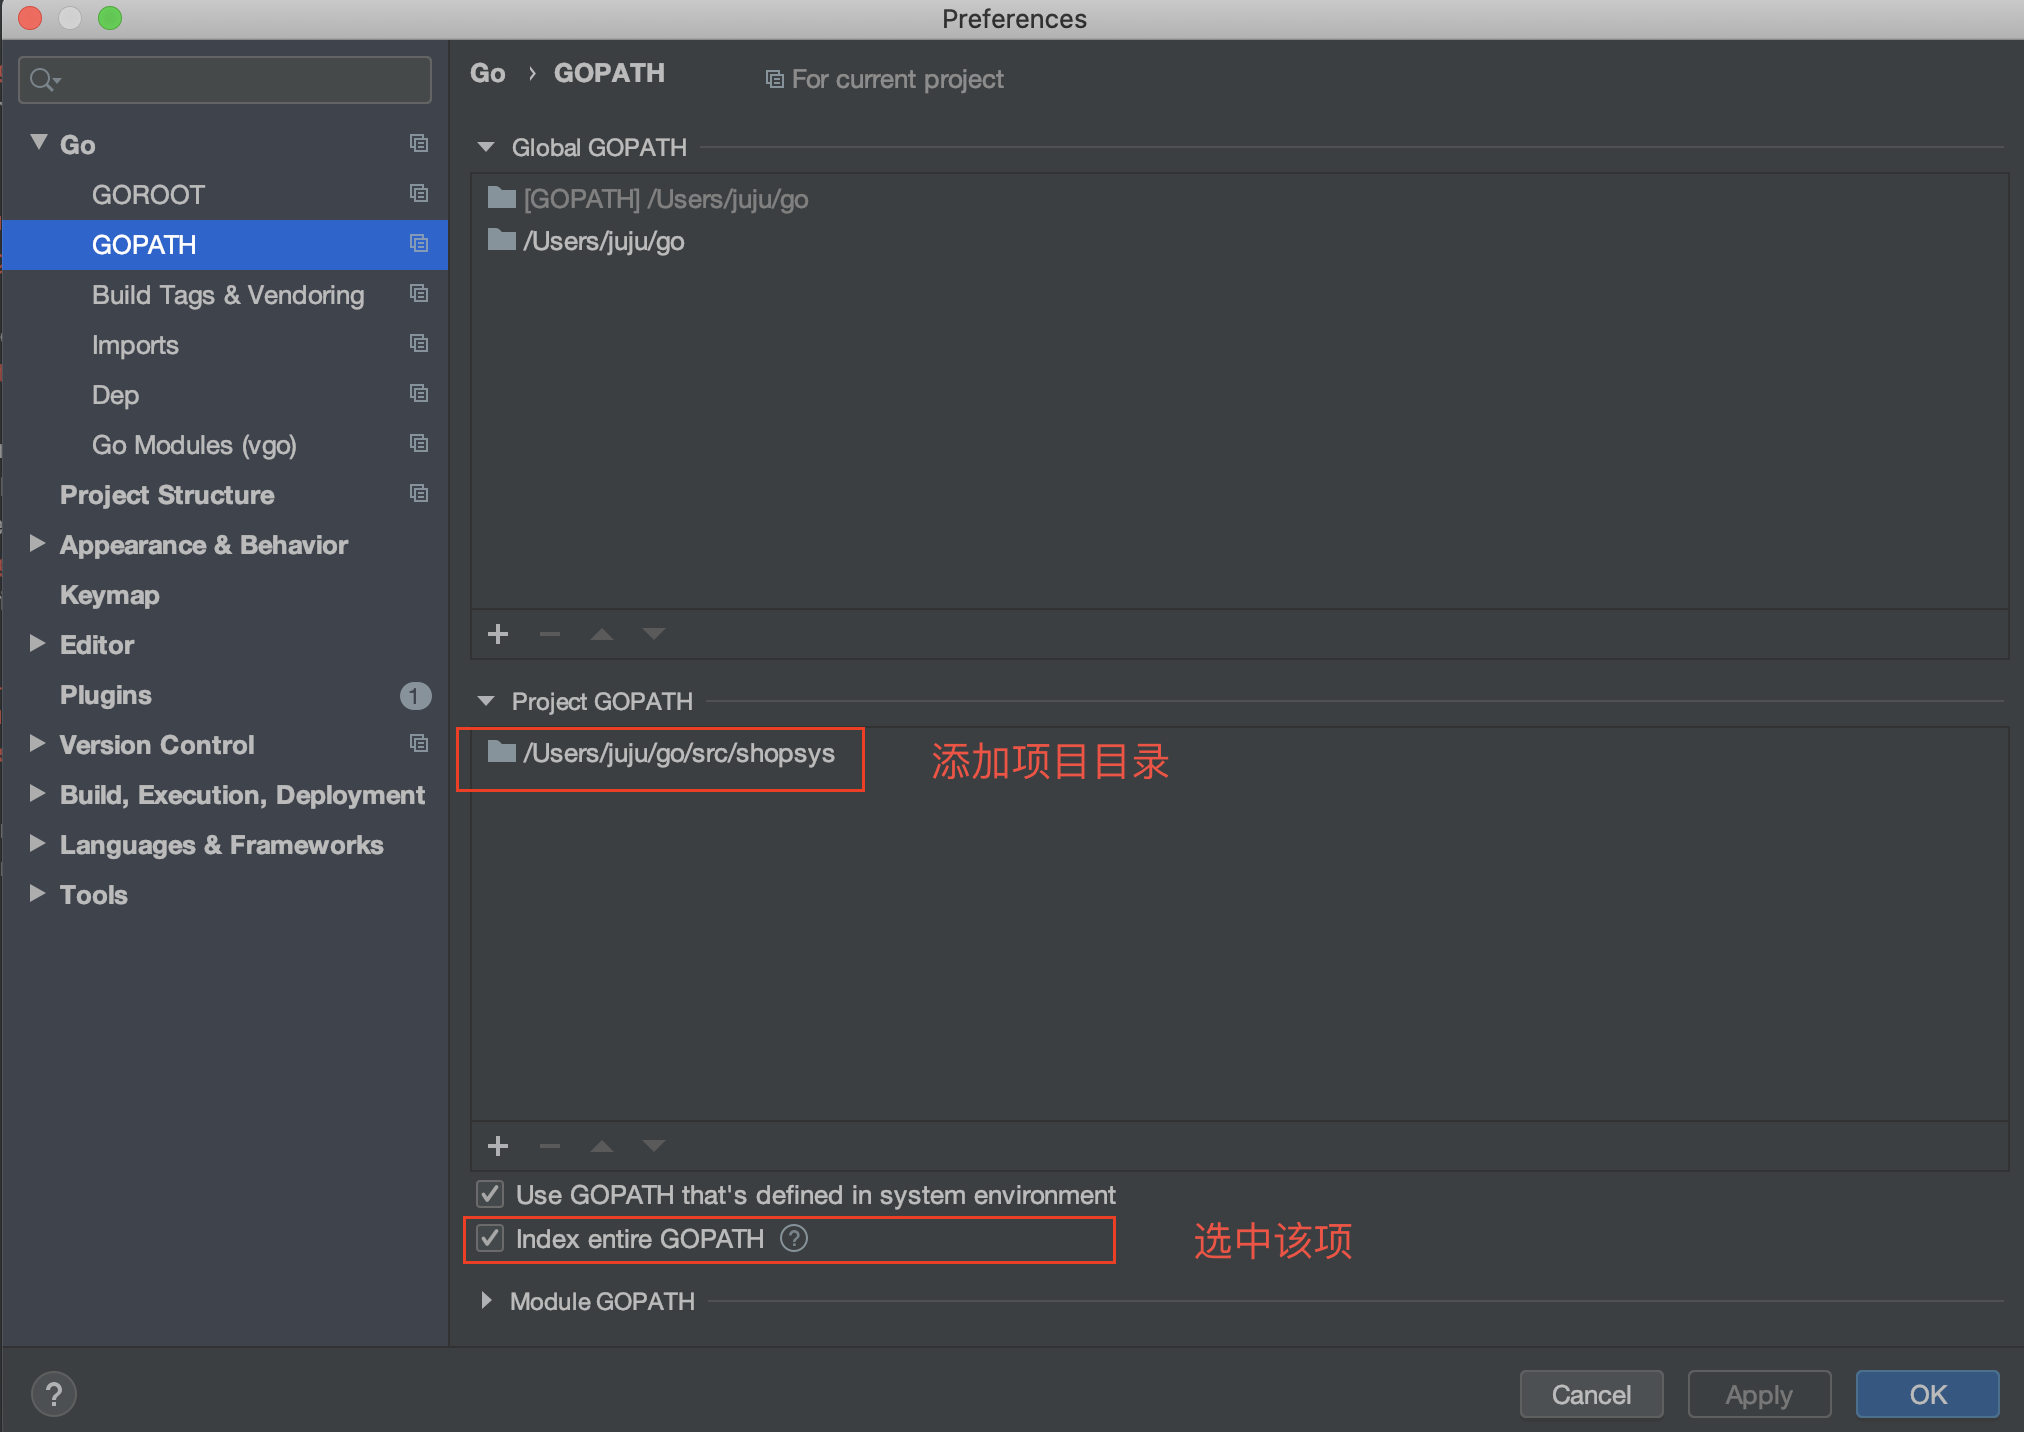Open the Plugins settings page
This screenshot has width=2024, height=1432.
[x=106, y=695]
